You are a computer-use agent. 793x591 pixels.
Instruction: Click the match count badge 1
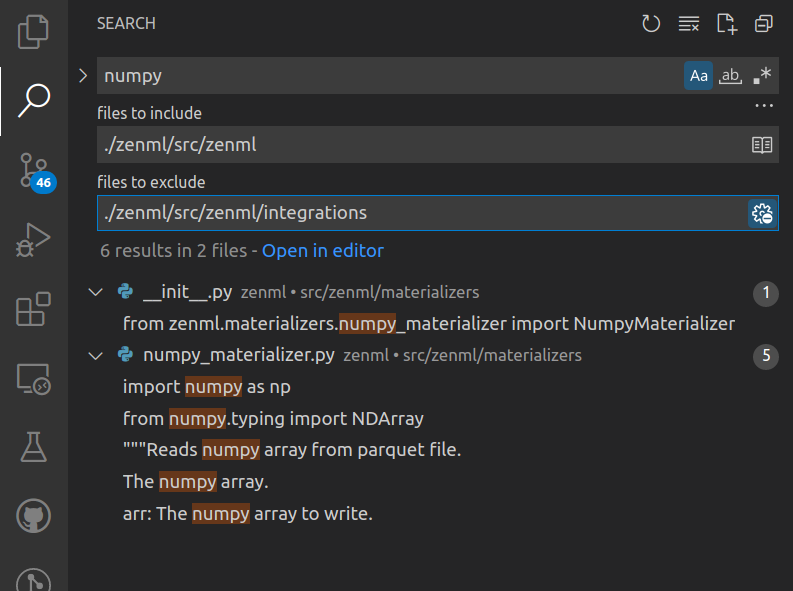(x=766, y=293)
